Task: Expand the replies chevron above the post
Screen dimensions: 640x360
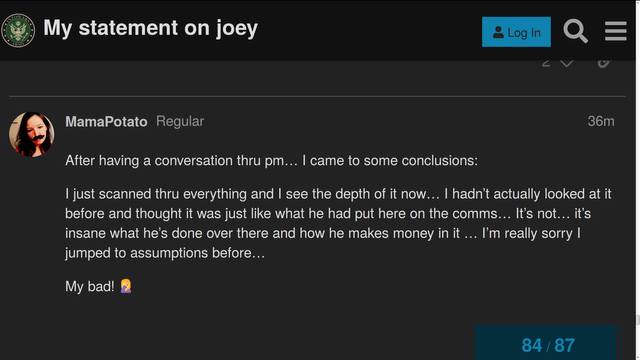Action: tap(567, 63)
